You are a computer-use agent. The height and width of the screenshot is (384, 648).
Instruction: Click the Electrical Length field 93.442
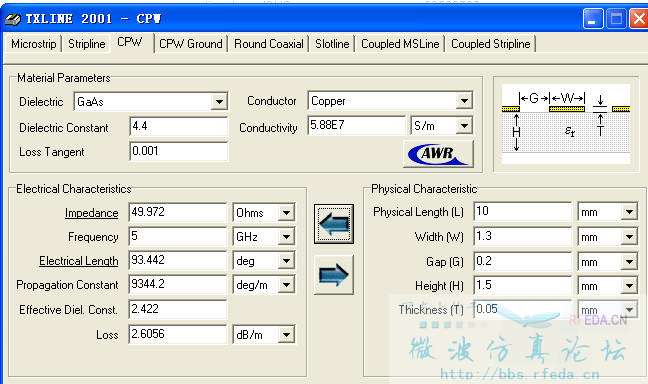pyautogui.click(x=178, y=260)
